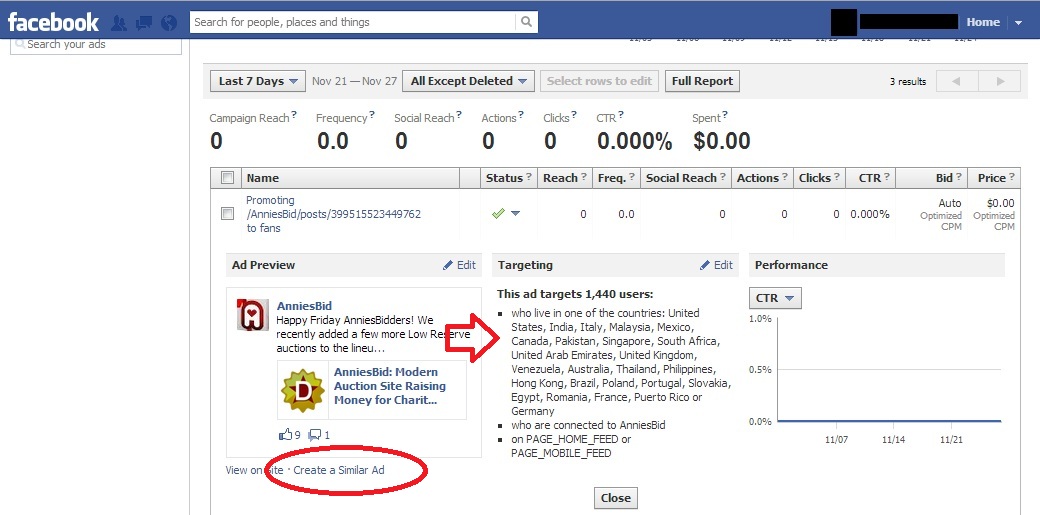
Task: Click the Facebook logo
Action: (x=53, y=21)
